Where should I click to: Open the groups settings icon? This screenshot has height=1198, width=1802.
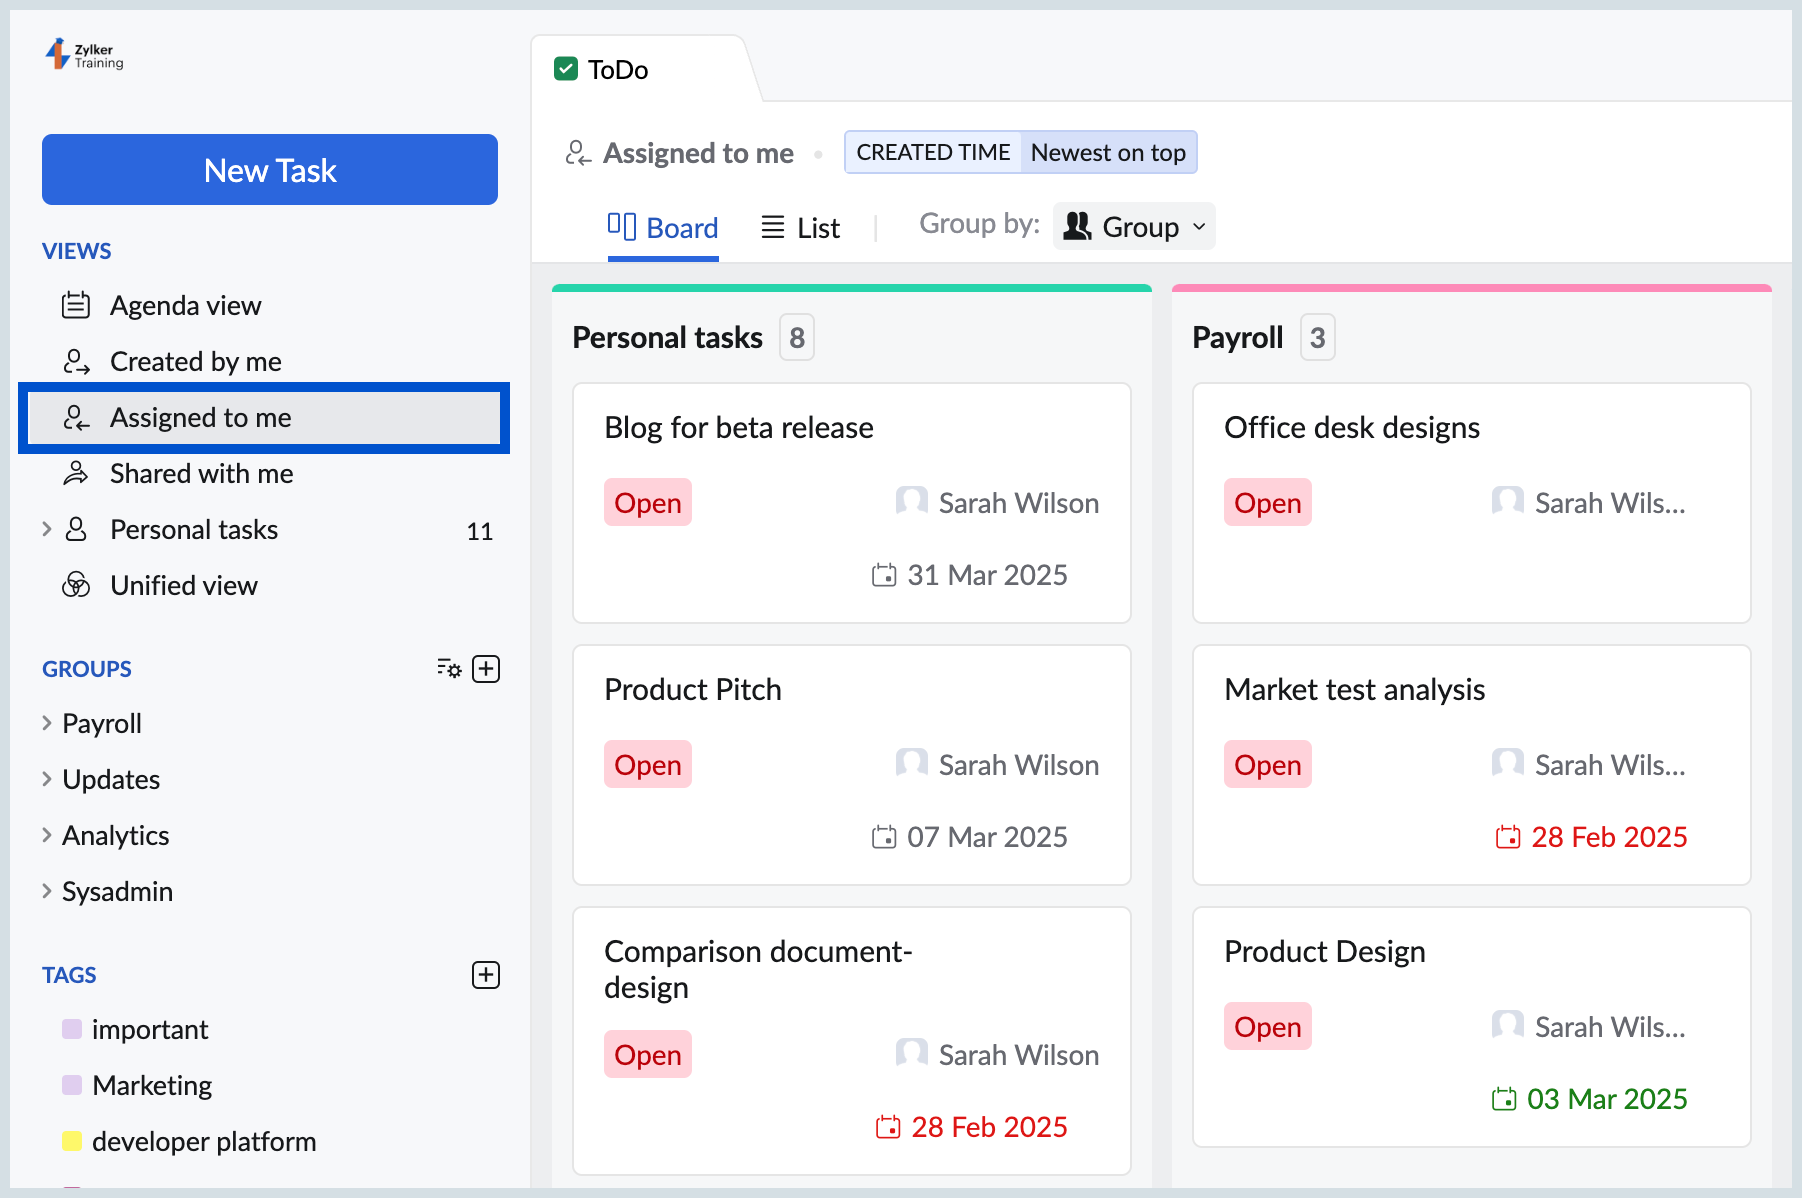pyautogui.click(x=449, y=668)
